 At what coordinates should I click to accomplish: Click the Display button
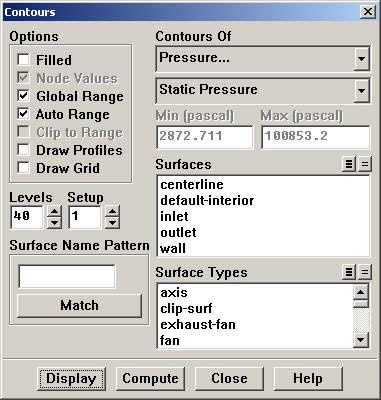71,379
